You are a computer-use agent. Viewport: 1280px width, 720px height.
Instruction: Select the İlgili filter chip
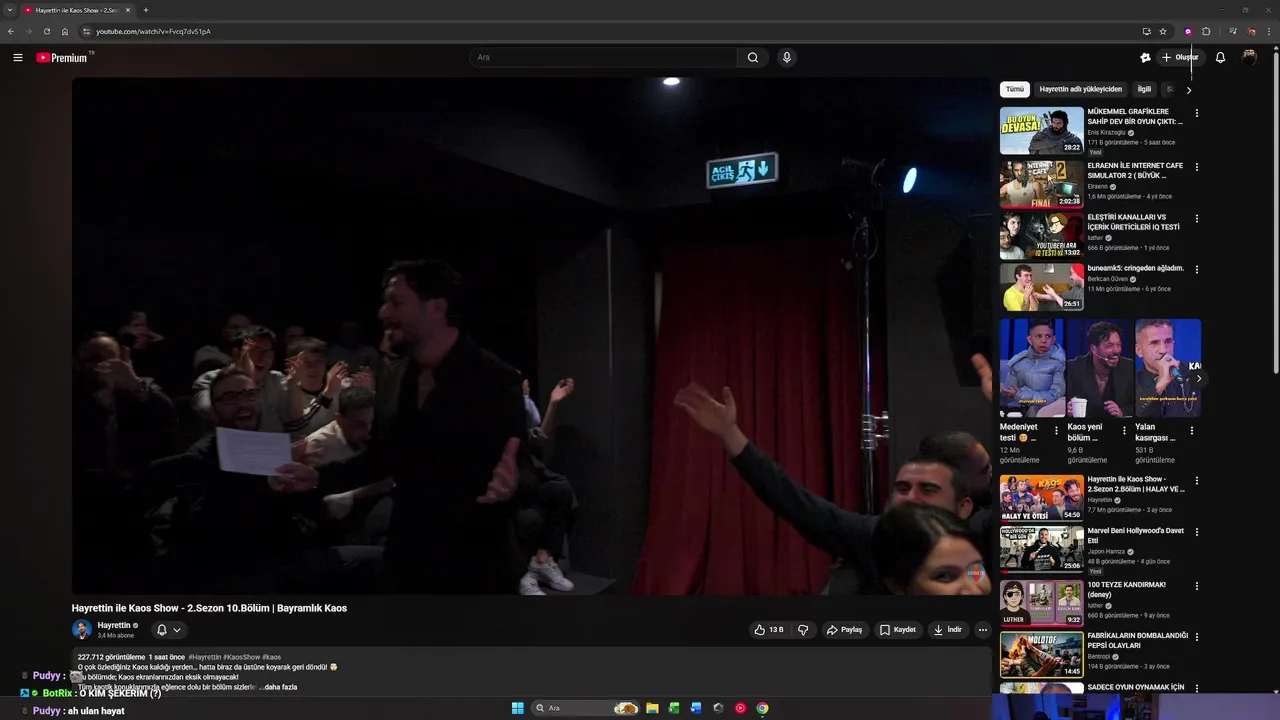coord(1144,89)
